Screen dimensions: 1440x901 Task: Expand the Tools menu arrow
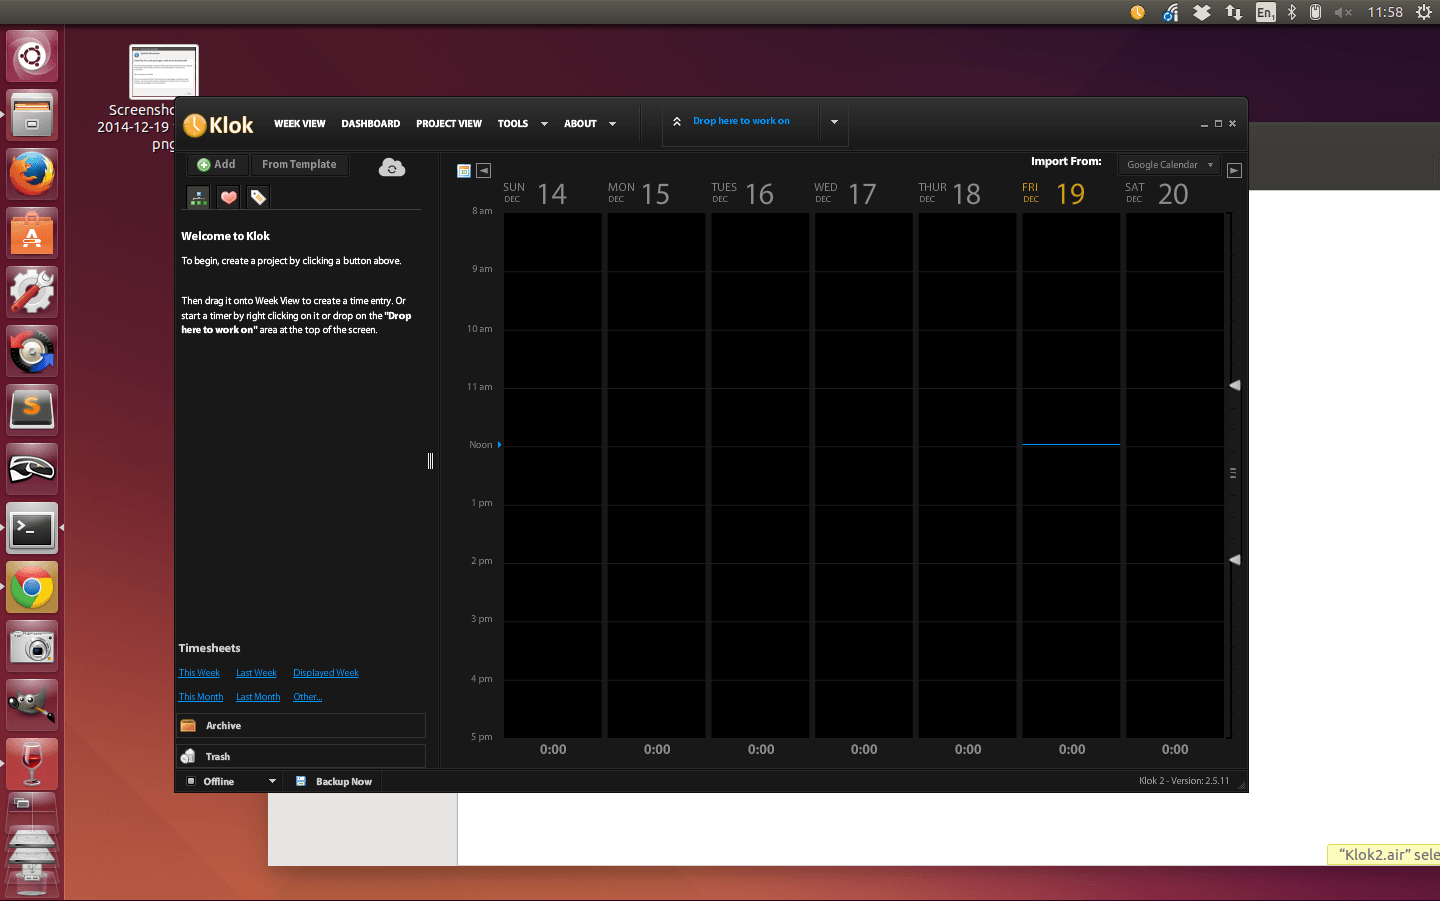544,124
